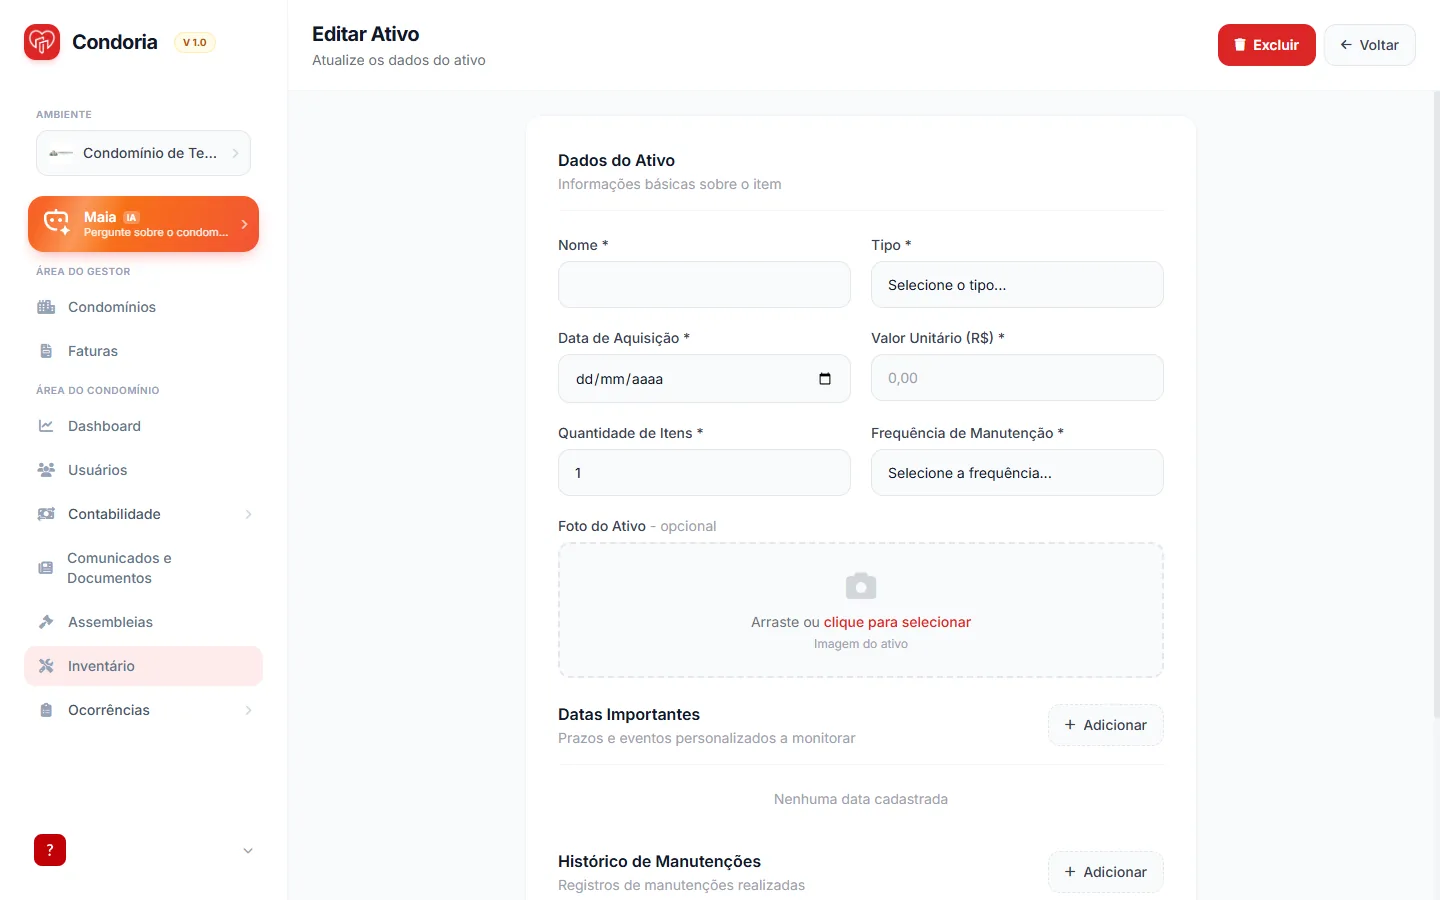This screenshot has height=900, width=1440.
Task: Click the Comunicados e Documentos newspaper icon
Action: 46,568
